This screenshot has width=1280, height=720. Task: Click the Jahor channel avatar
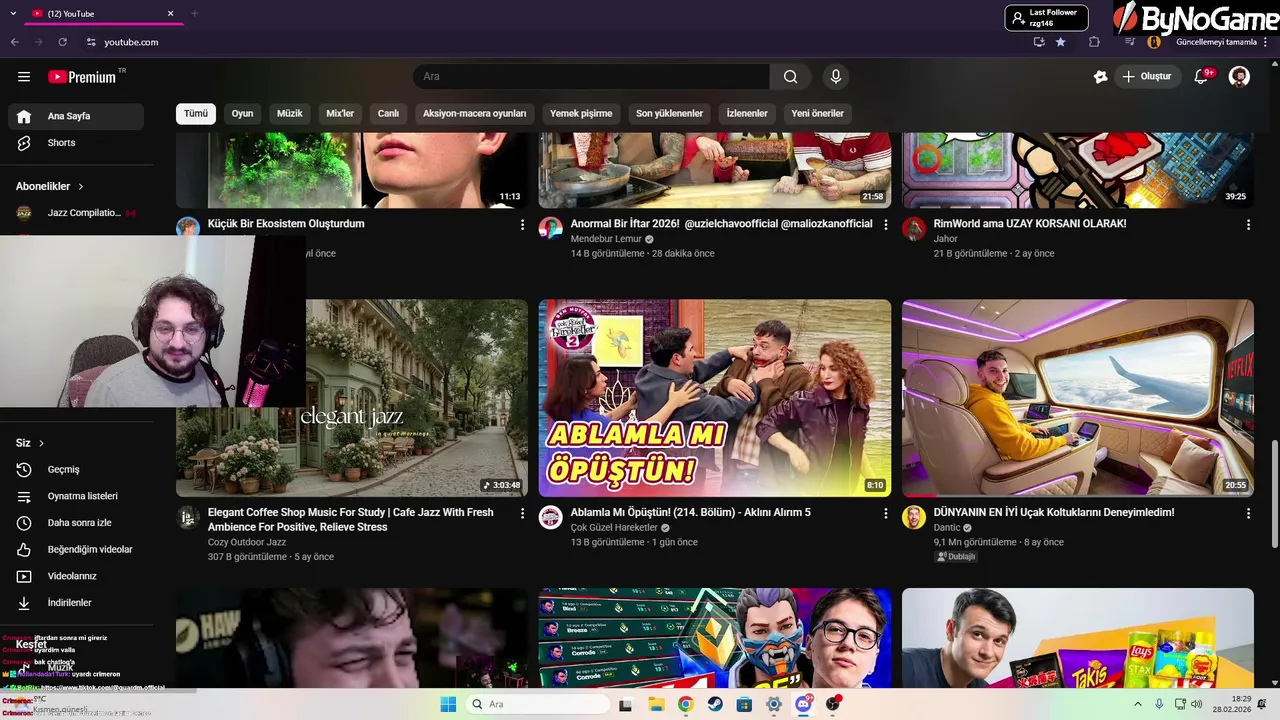pos(914,228)
